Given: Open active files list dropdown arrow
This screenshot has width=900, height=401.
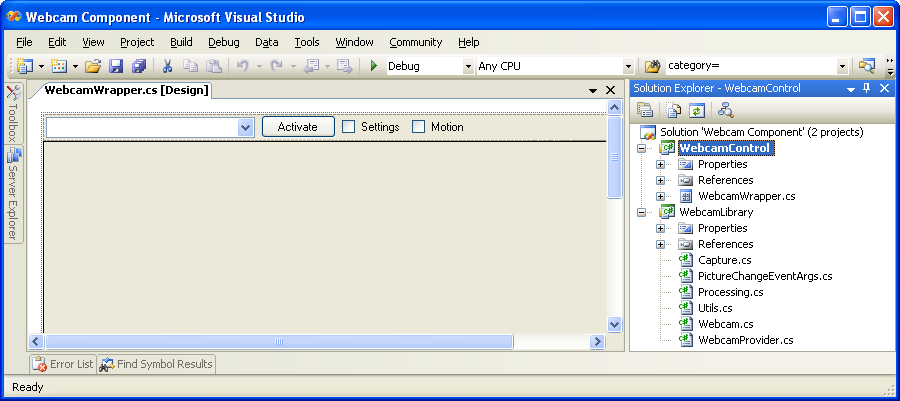Looking at the screenshot, I should coord(593,91).
